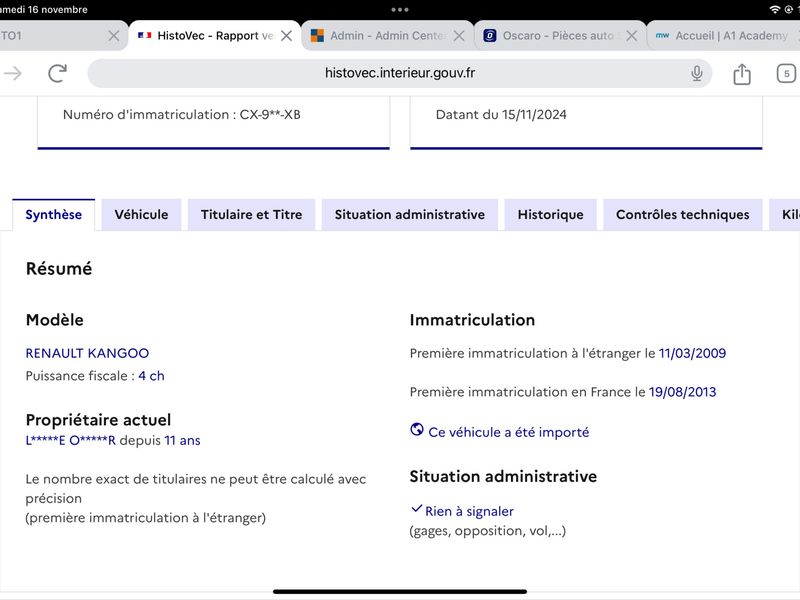The width and height of the screenshot is (800, 600).
Task: Tap the Ce véhicule a été importé text
Action: [509, 432]
